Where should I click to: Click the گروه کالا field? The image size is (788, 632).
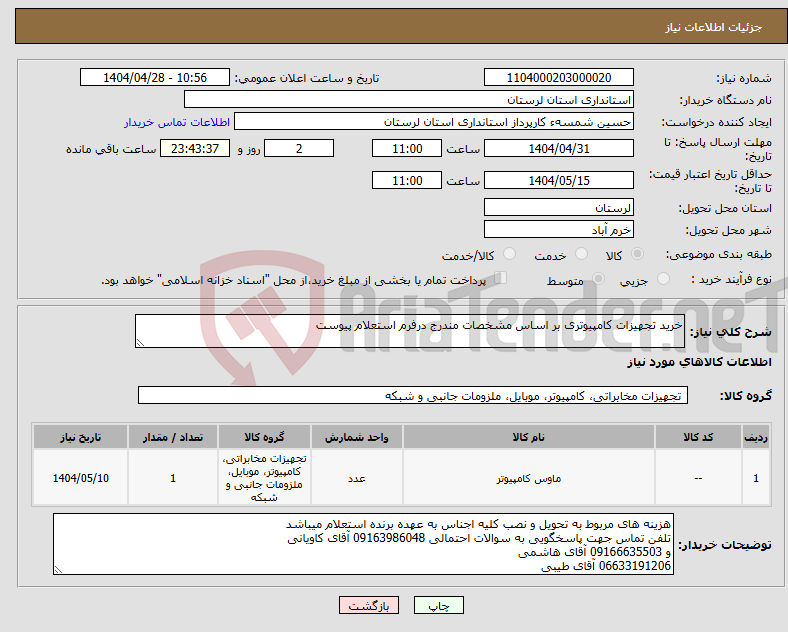pos(413,395)
